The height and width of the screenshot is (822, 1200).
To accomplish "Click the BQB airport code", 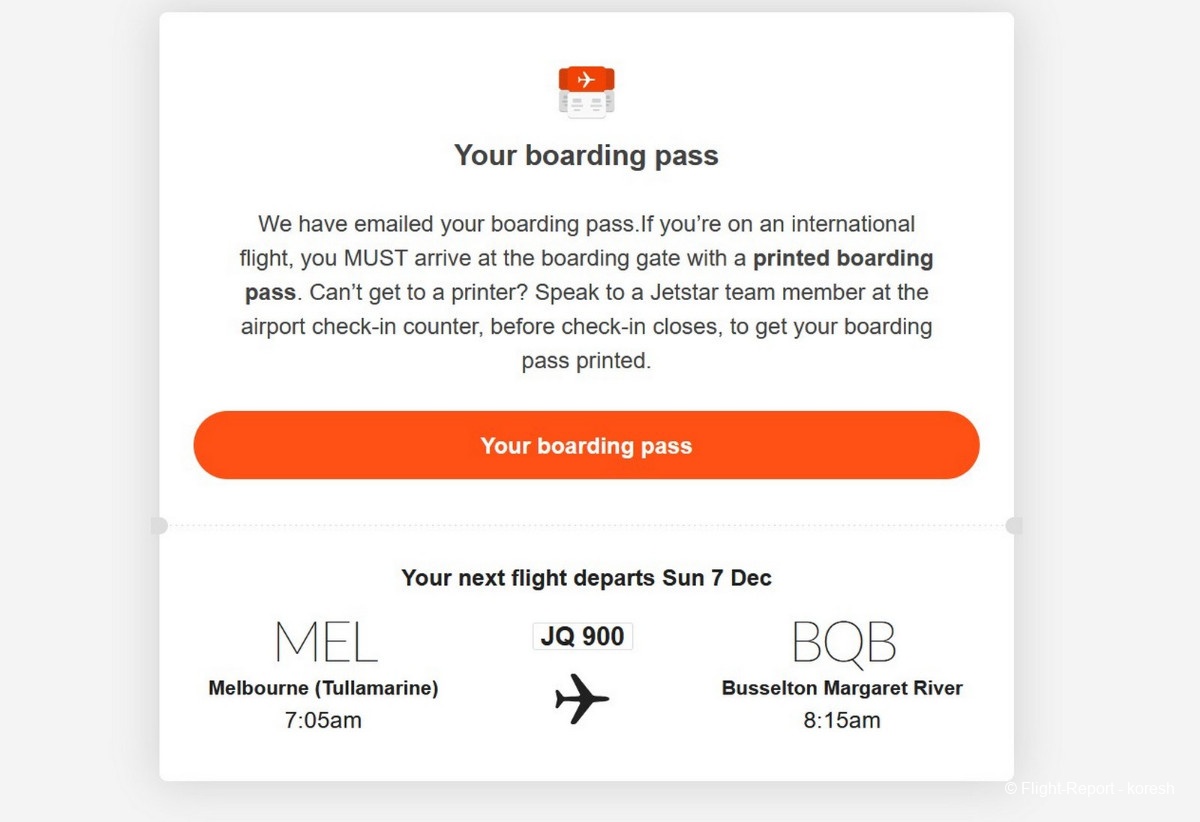I will pyautogui.click(x=843, y=642).
